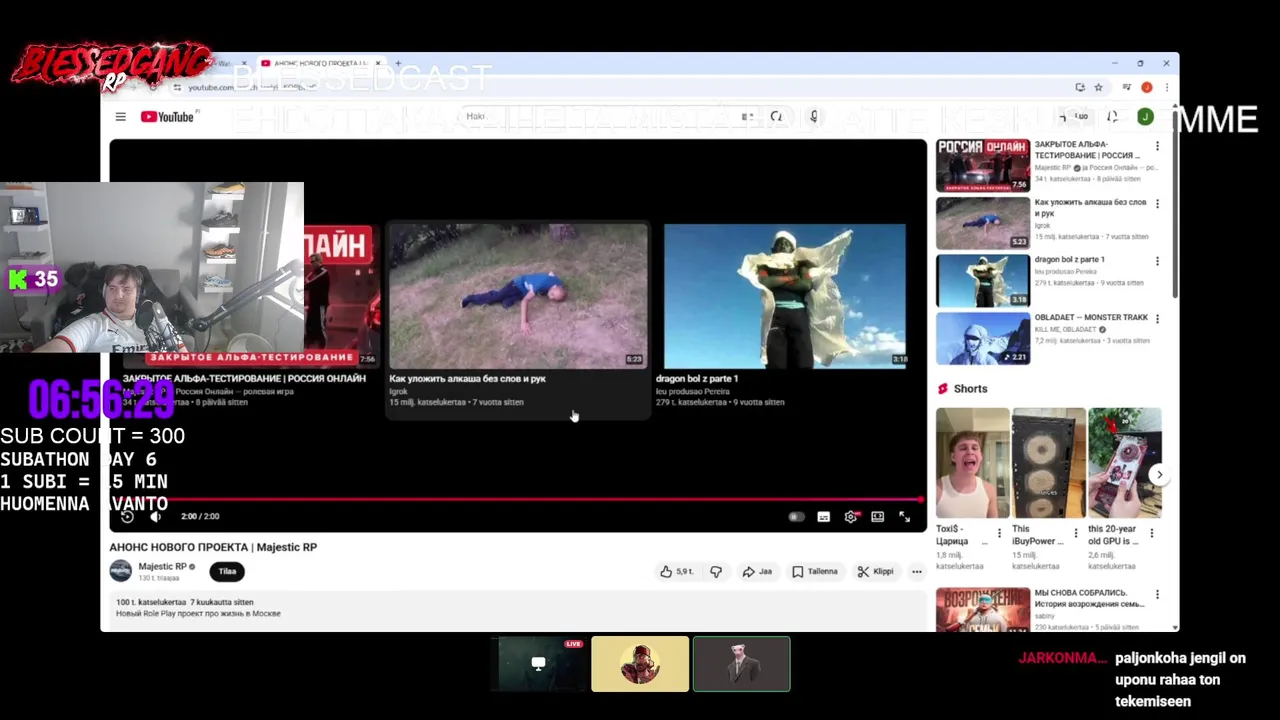The width and height of the screenshot is (1280, 720).
Task: Open the Chrome profile icon
Action: [1147, 87]
